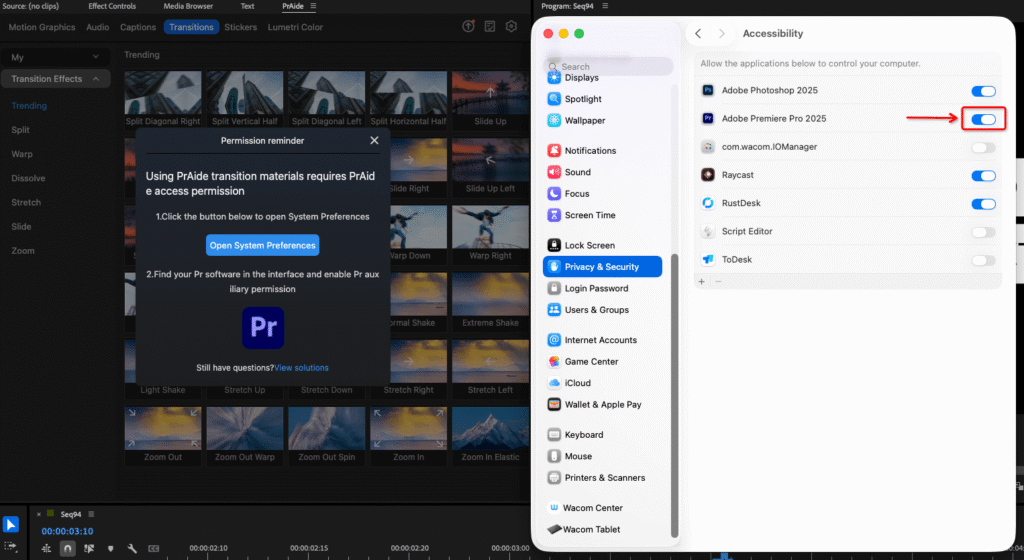This screenshot has width=1024, height=560.
Task: Go forward in System Settings
Action: click(x=722, y=33)
